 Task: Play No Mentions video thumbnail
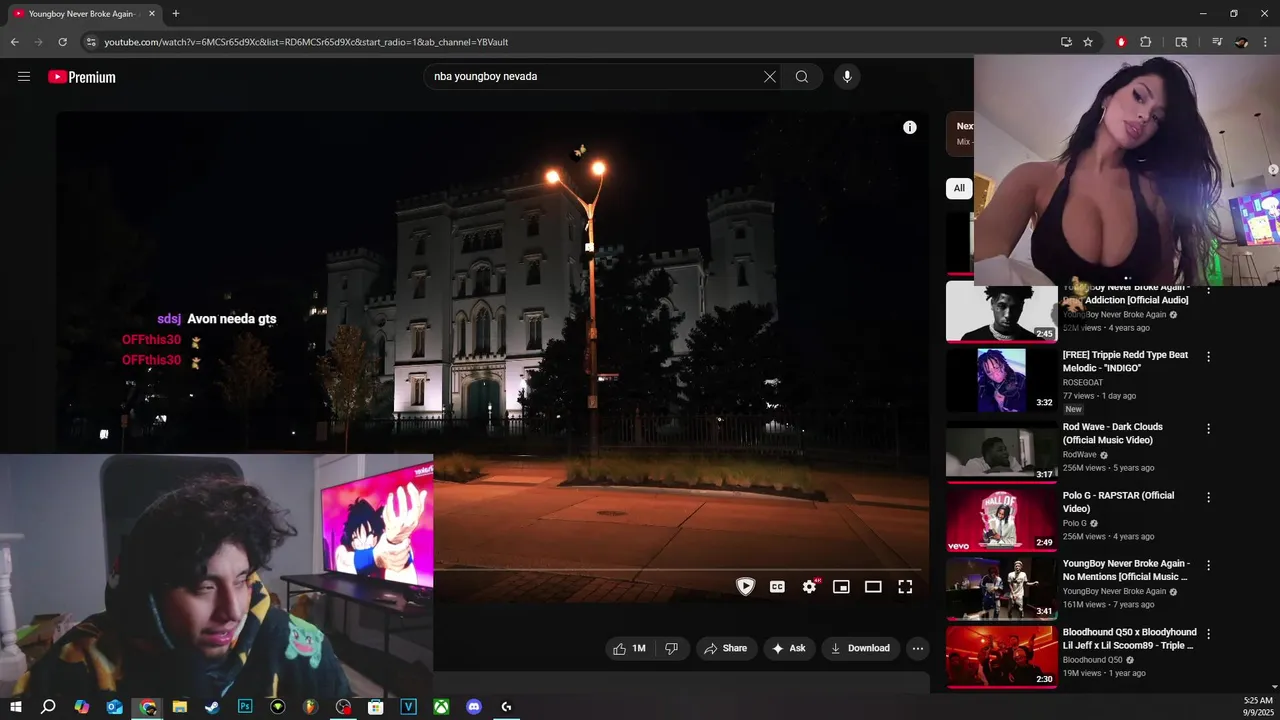point(1001,587)
